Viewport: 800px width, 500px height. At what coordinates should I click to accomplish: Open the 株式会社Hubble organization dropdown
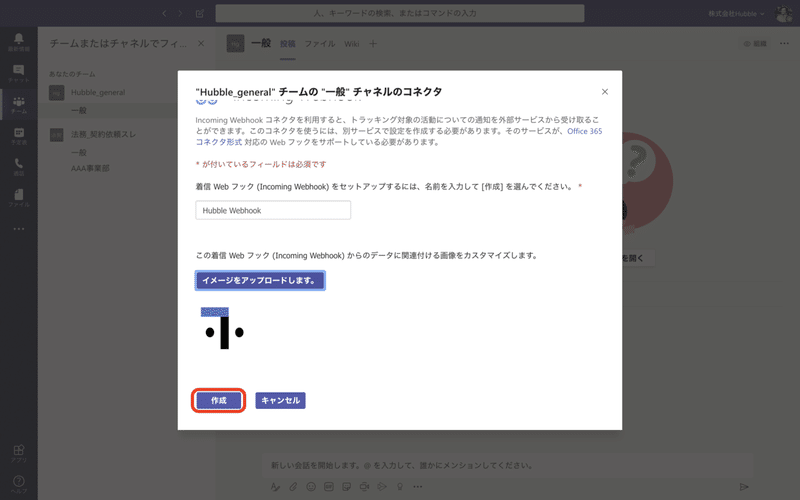(x=736, y=14)
